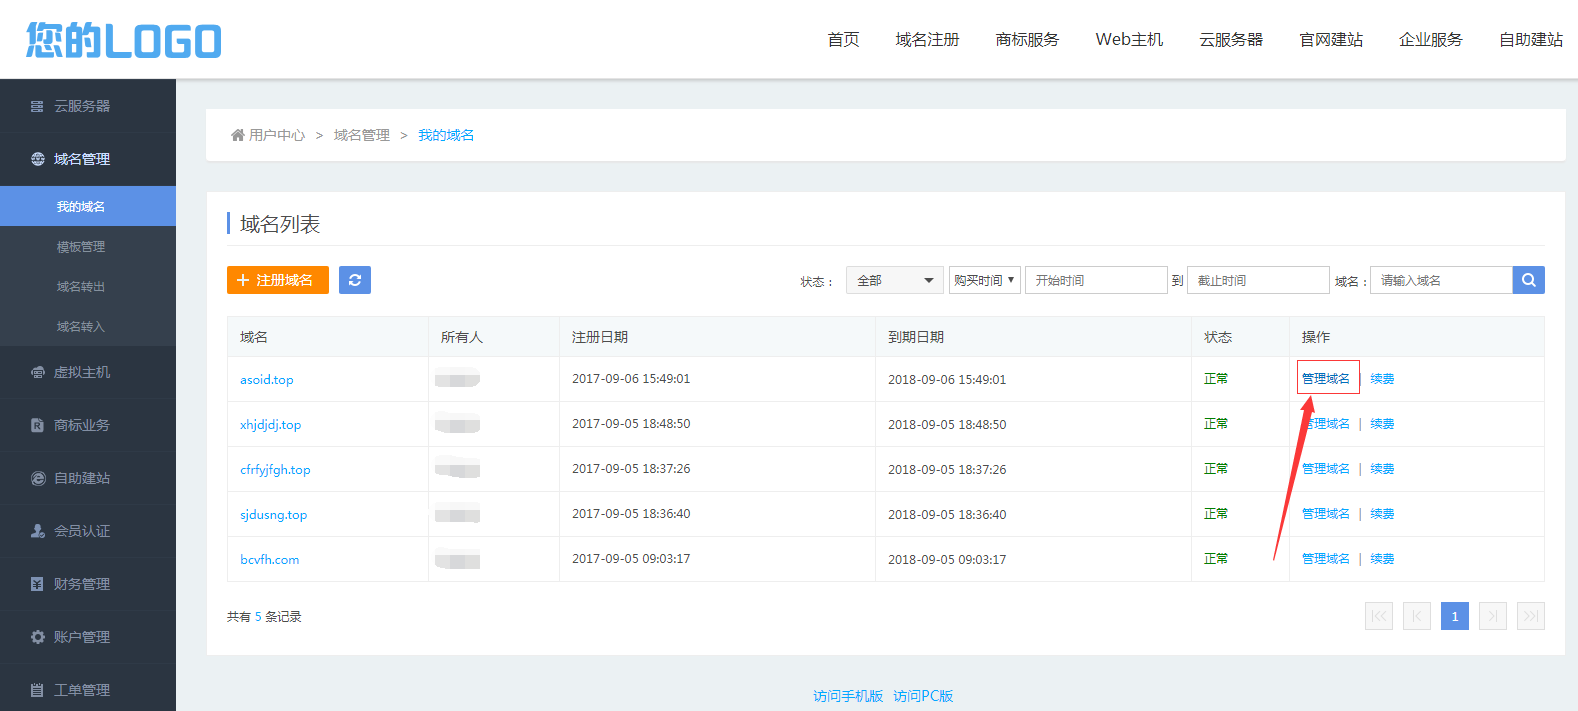Viewport: 1578px width, 711px height.
Task: Go to the last page of pagination
Action: tap(1530, 616)
